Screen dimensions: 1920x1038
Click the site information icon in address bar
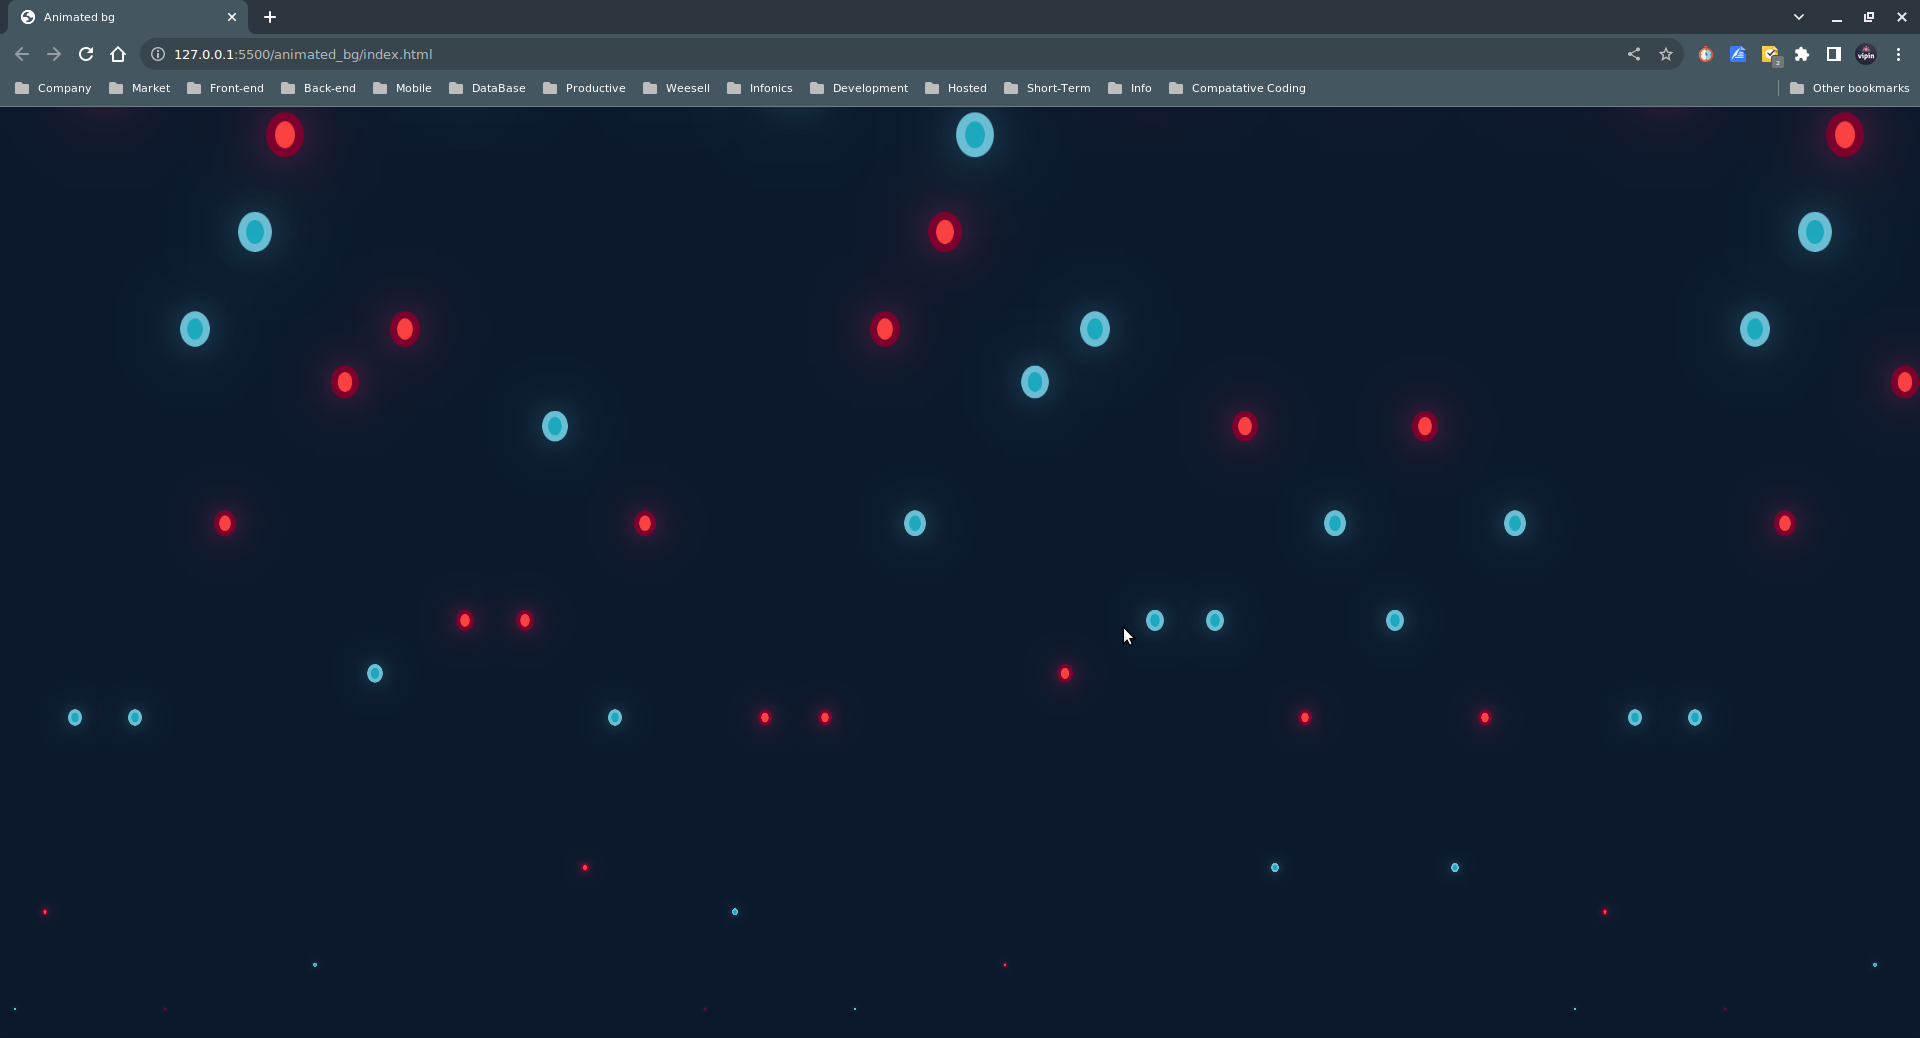coord(157,54)
